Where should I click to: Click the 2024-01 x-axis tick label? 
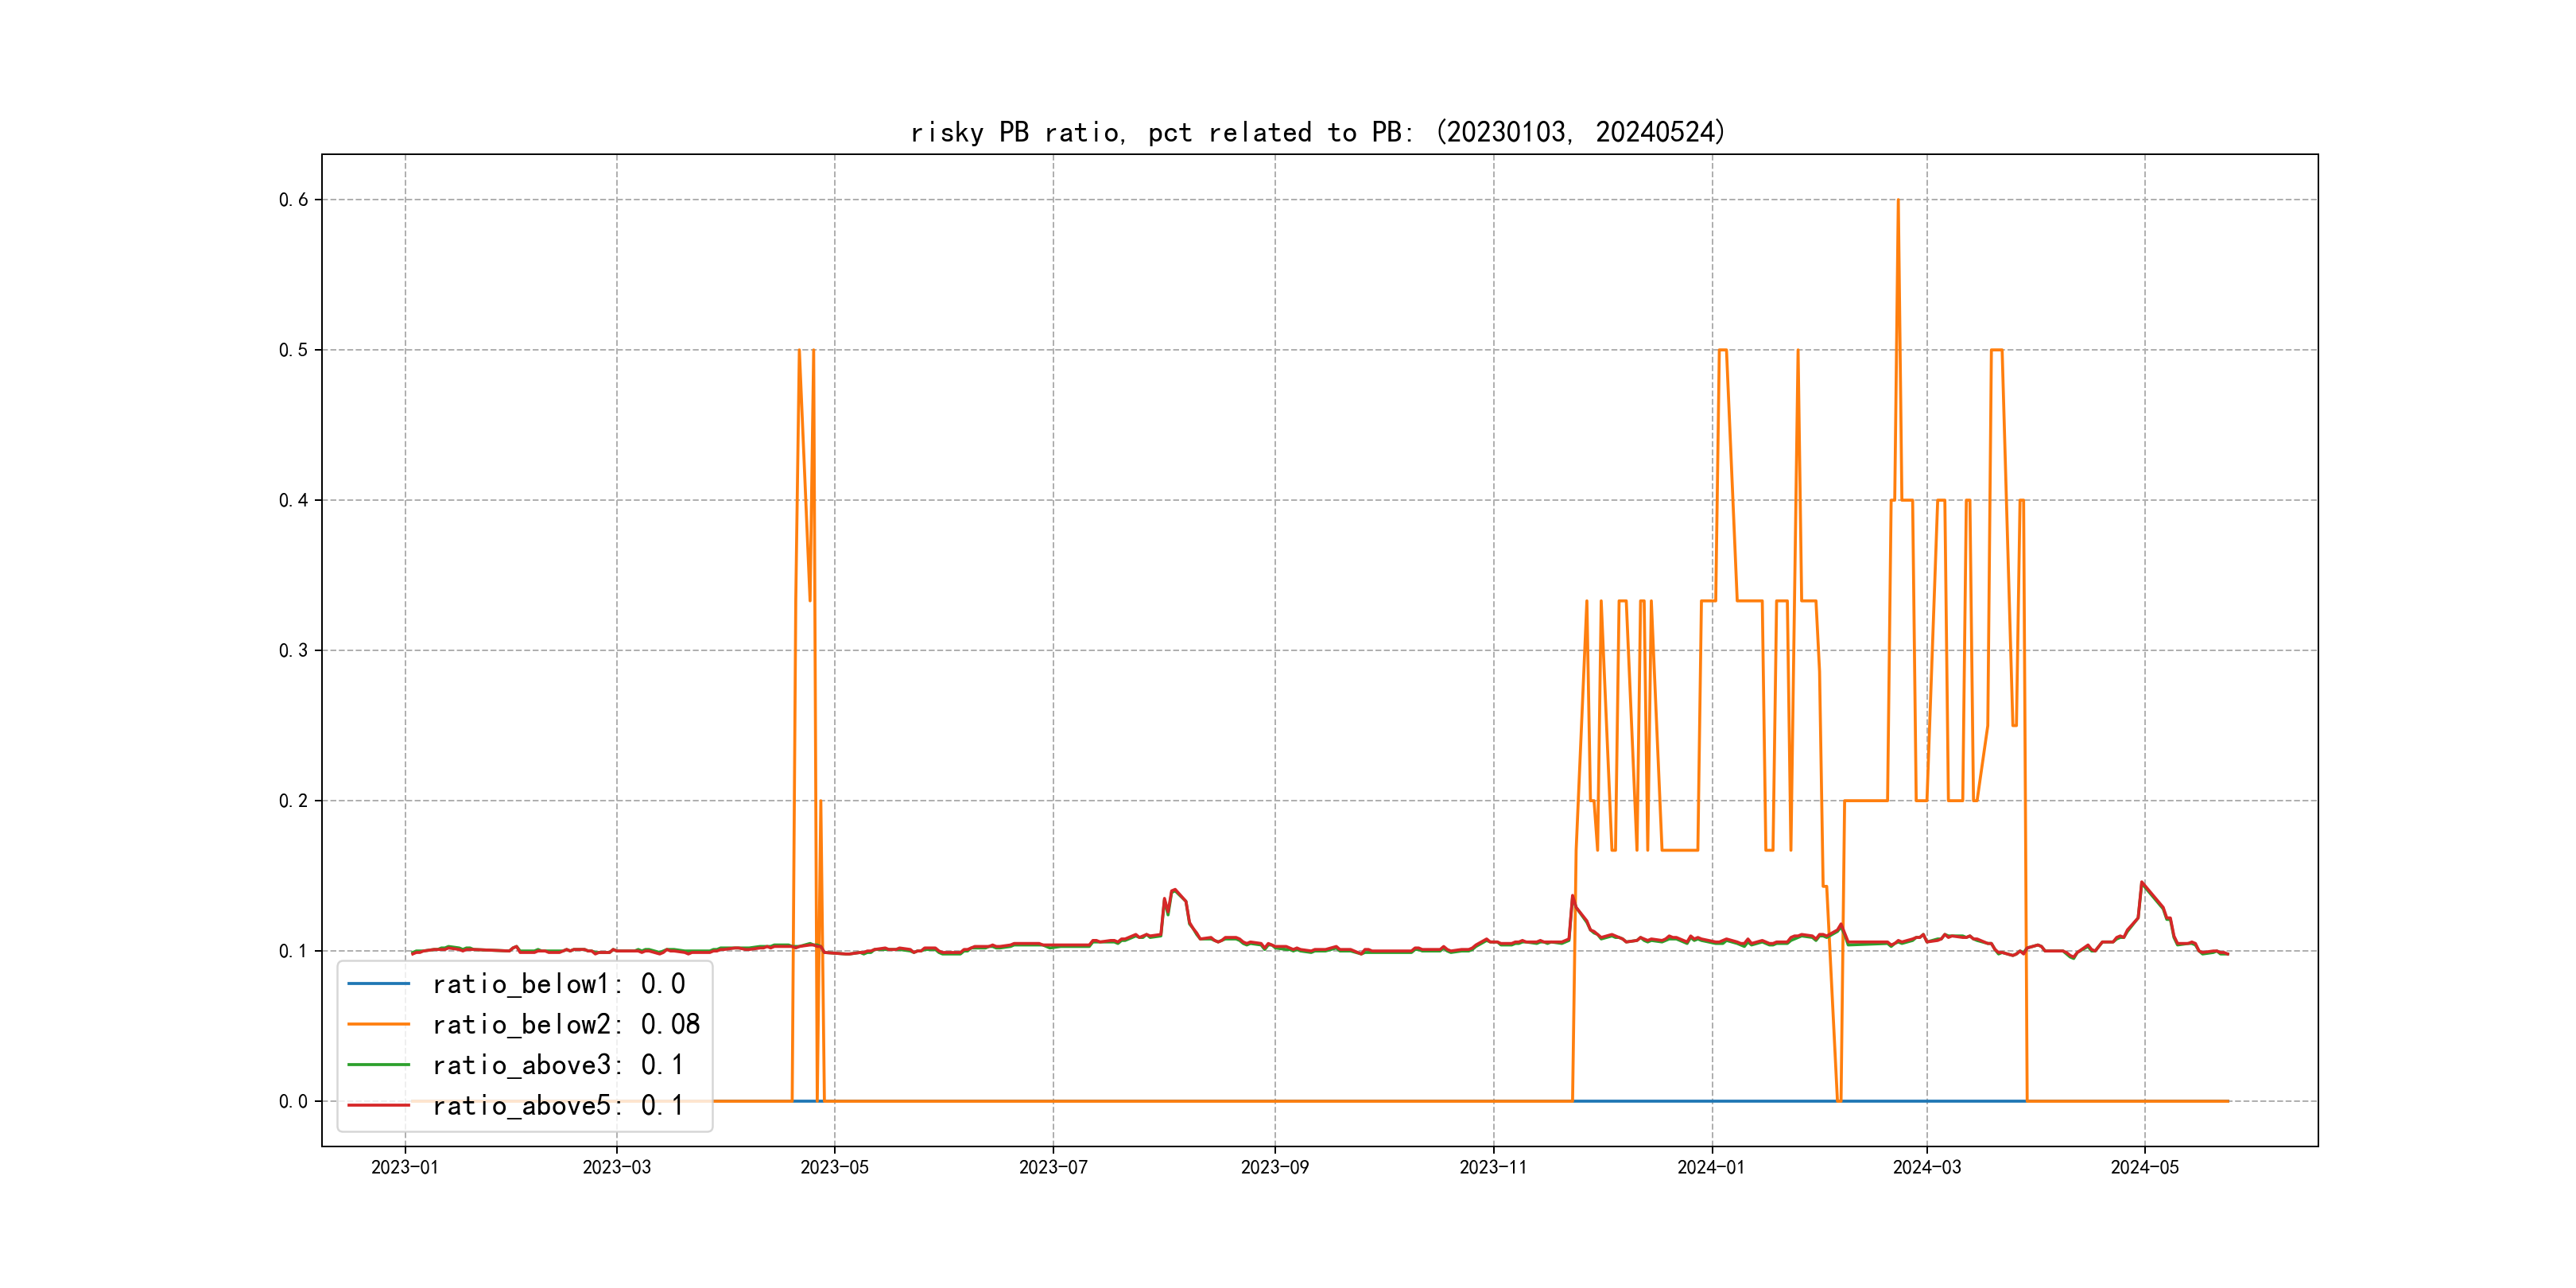pyautogui.click(x=1711, y=1167)
